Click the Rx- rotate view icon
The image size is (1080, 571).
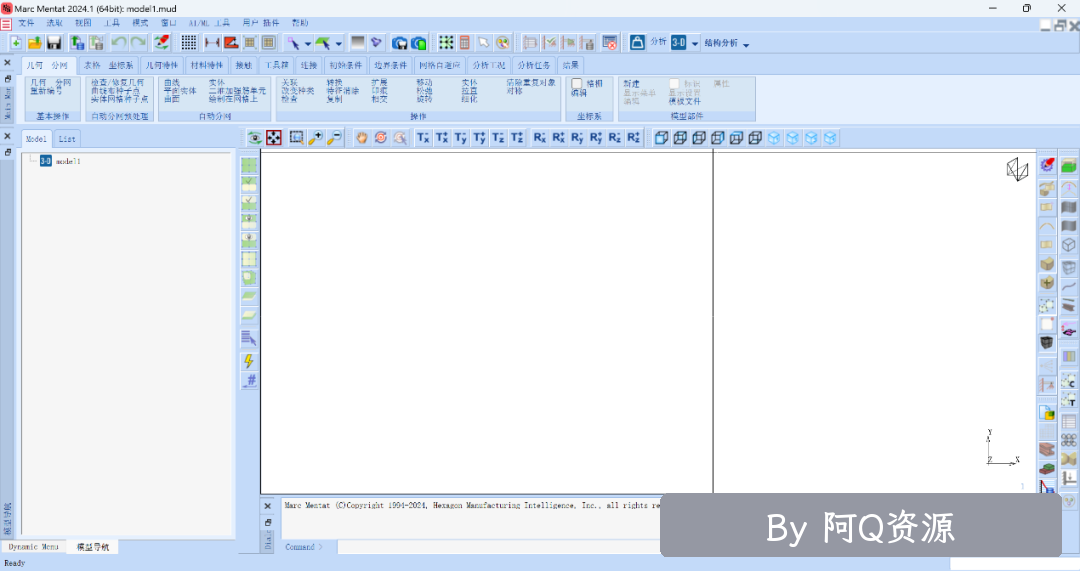click(540, 138)
